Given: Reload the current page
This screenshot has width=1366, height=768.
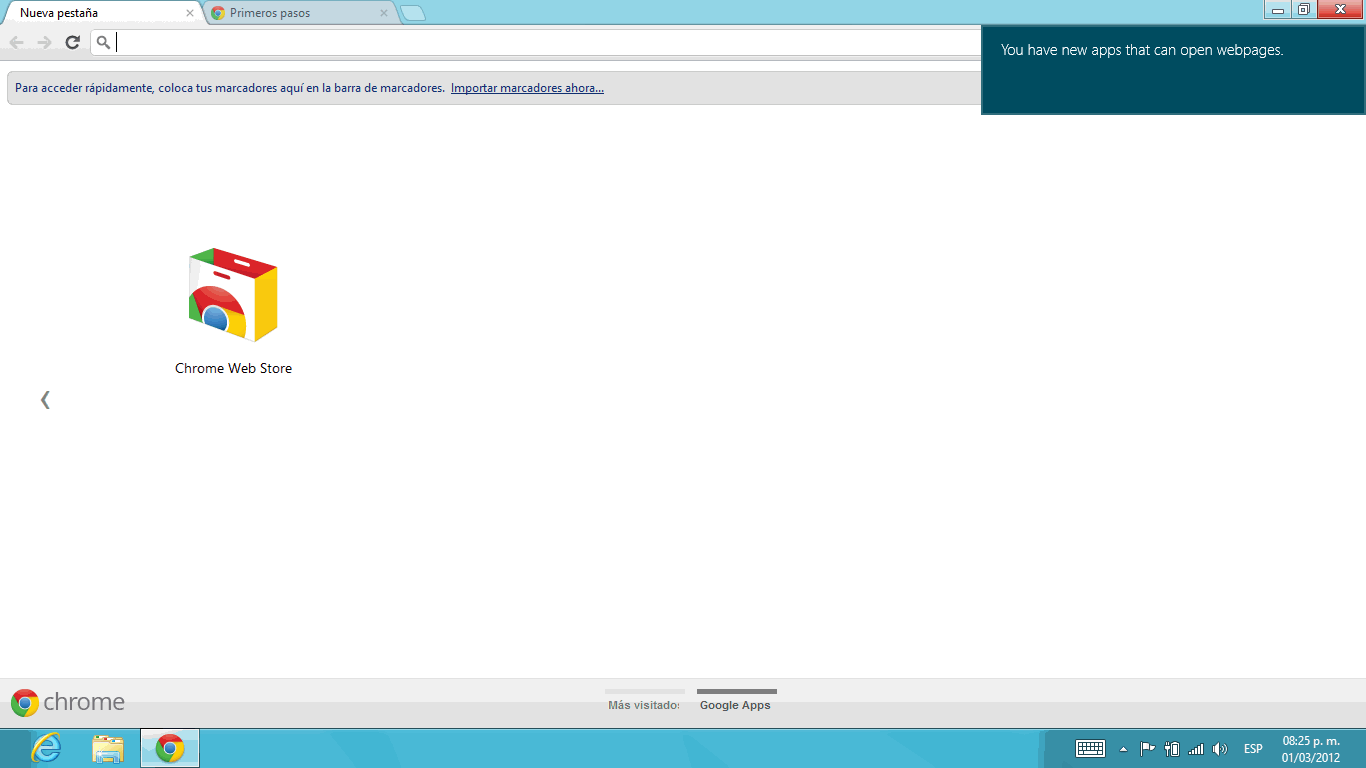Looking at the screenshot, I should [72, 42].
